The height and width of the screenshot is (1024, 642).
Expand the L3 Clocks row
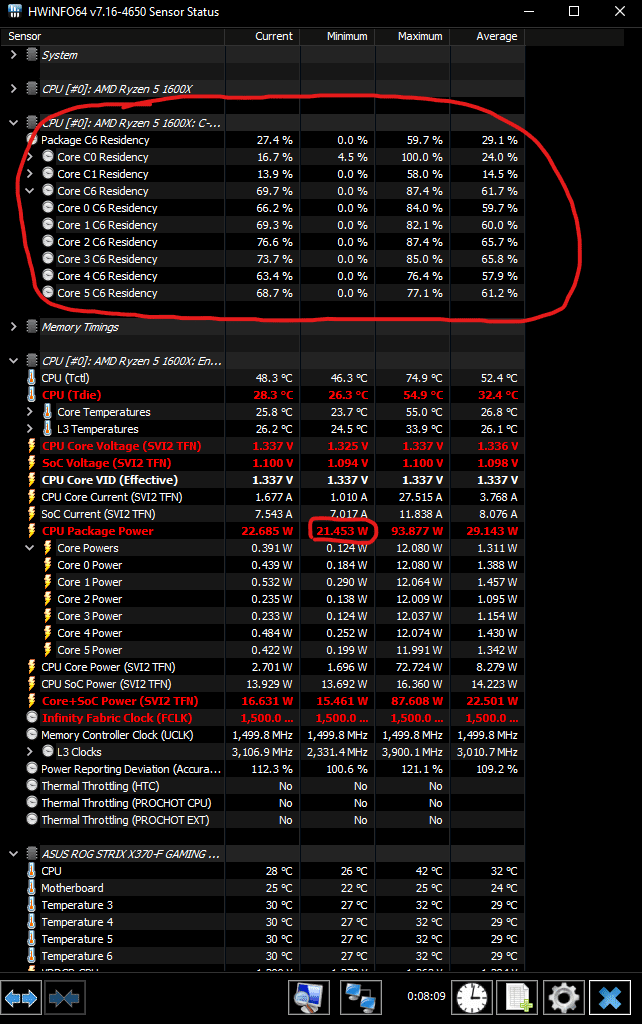(x=29, y=751)
